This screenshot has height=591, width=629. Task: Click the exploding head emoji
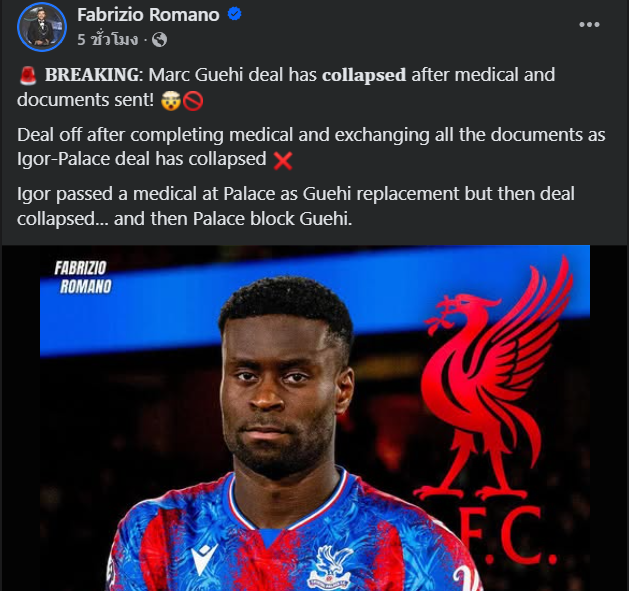[170, 101]
